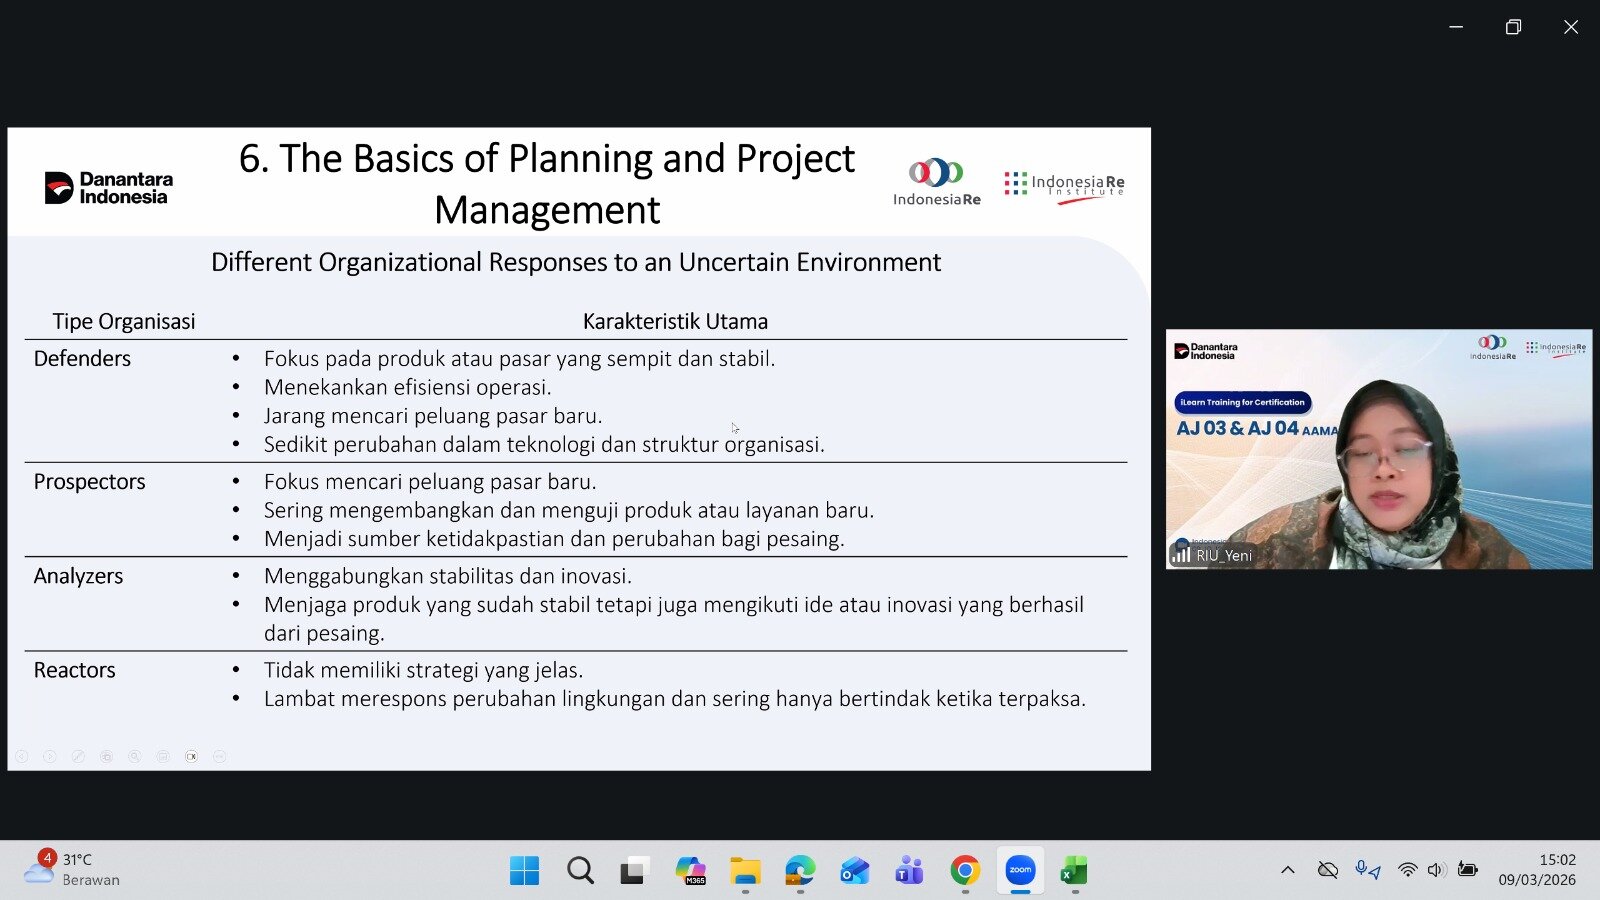Image resolution: width=1600 pixels, height=900 pixels.
Task: Open the clock and date calendar flyout
Action: click(1537, 870)
